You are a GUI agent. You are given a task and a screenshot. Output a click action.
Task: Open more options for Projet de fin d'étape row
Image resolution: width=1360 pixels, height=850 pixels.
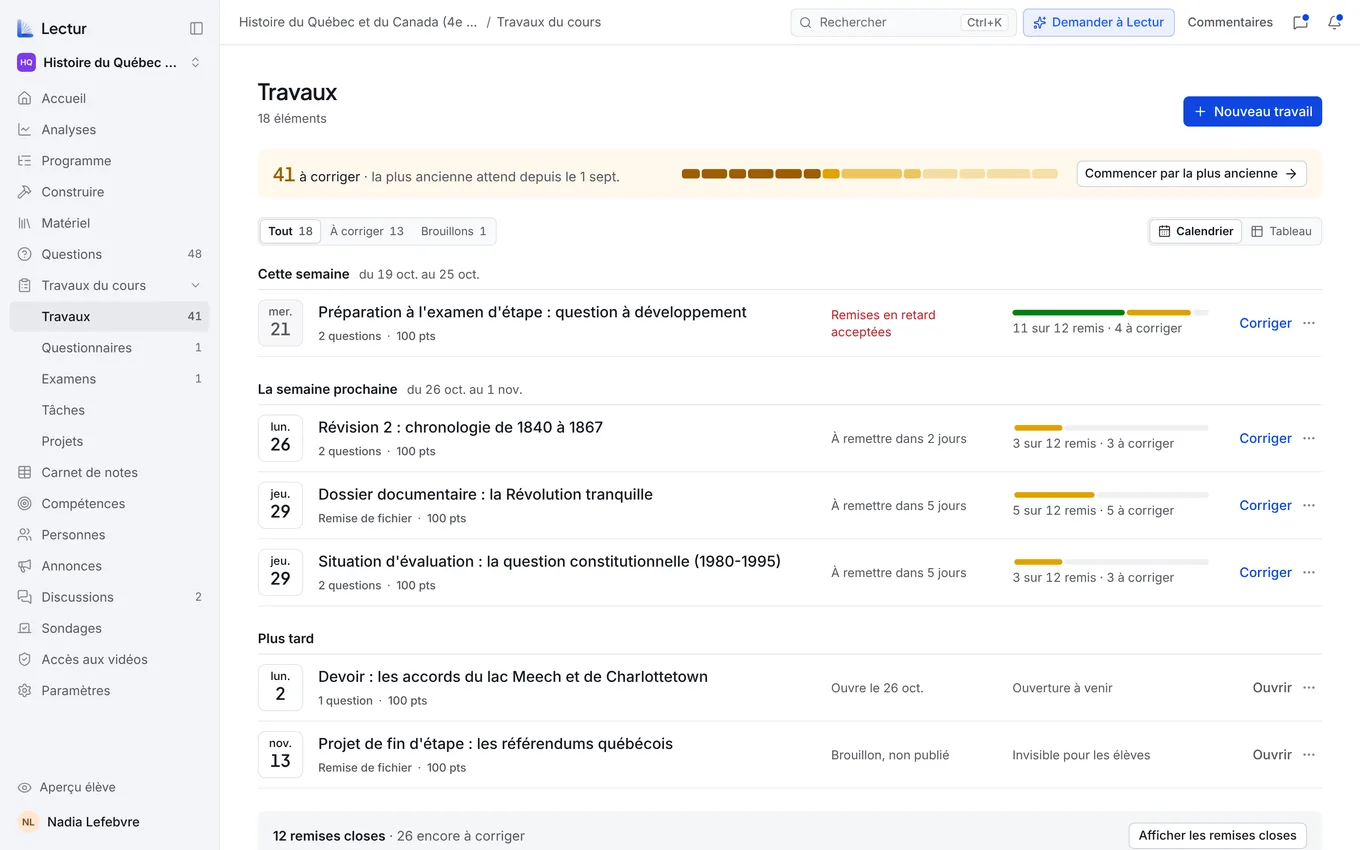coord(1309,754)
